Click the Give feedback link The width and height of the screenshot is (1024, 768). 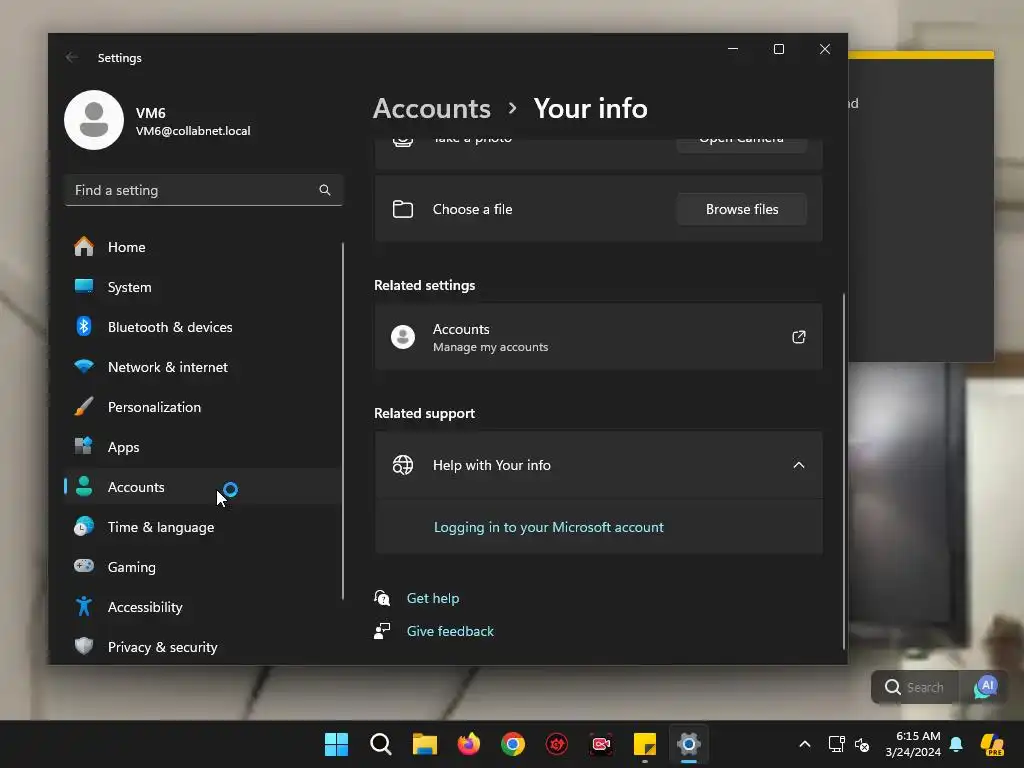pos(450,631)
